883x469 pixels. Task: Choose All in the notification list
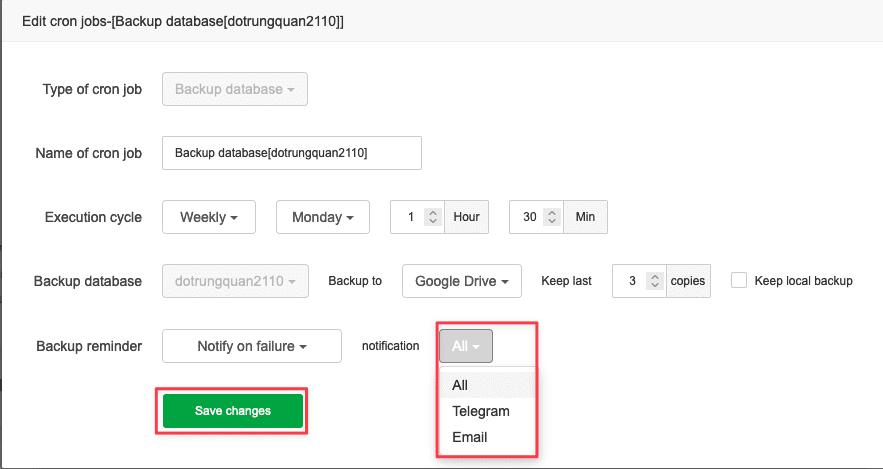tap(460, 385)
